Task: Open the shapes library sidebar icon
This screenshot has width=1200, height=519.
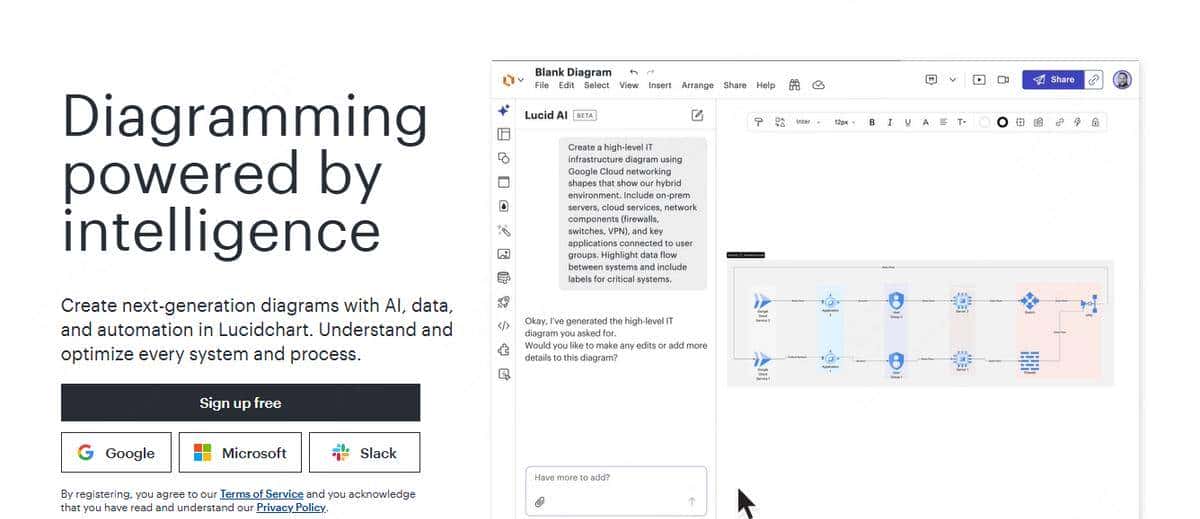Action: click(504, 158)
